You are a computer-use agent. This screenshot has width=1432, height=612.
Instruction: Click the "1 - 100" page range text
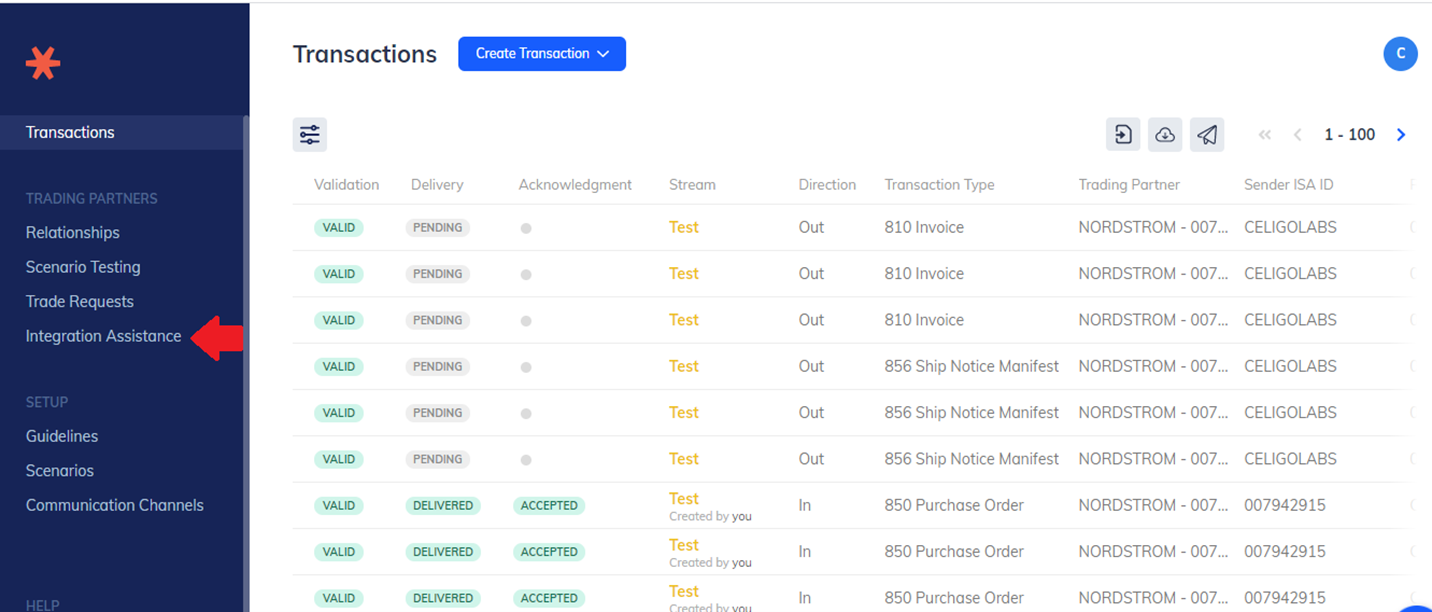point(1350,135)
